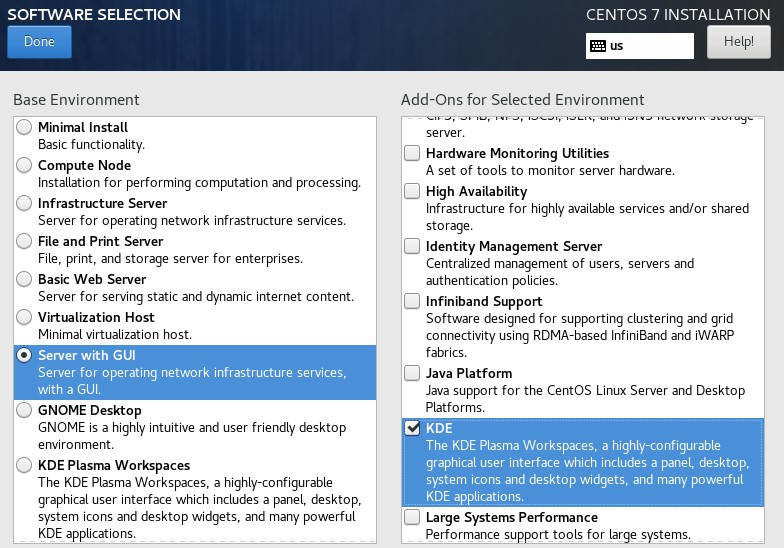Click 'Installation for performing computation and processing.'
This screenshot has height=548, width=784.
pyautogui.click(x=200, y=182)
